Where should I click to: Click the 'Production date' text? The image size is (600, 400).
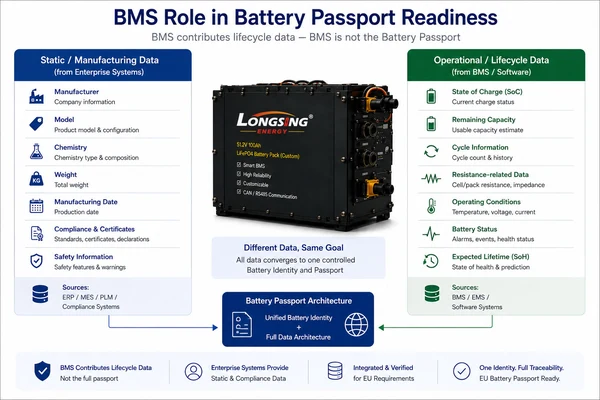coord(77,212)
